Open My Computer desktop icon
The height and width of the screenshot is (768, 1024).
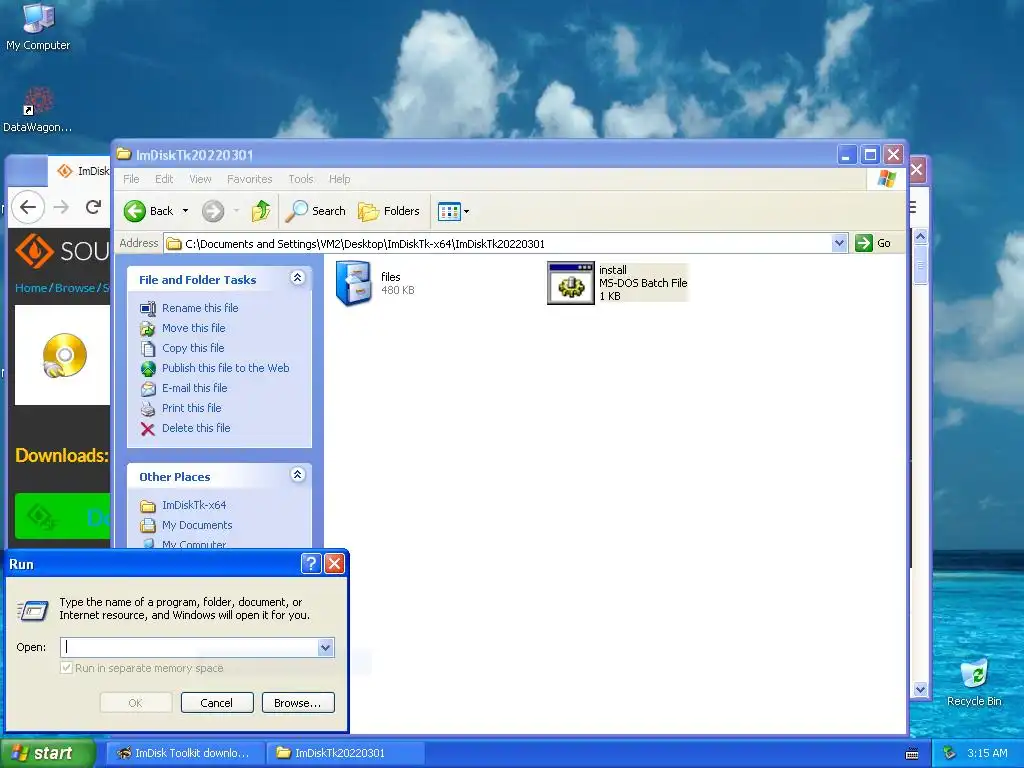click(x=38, y=26)
